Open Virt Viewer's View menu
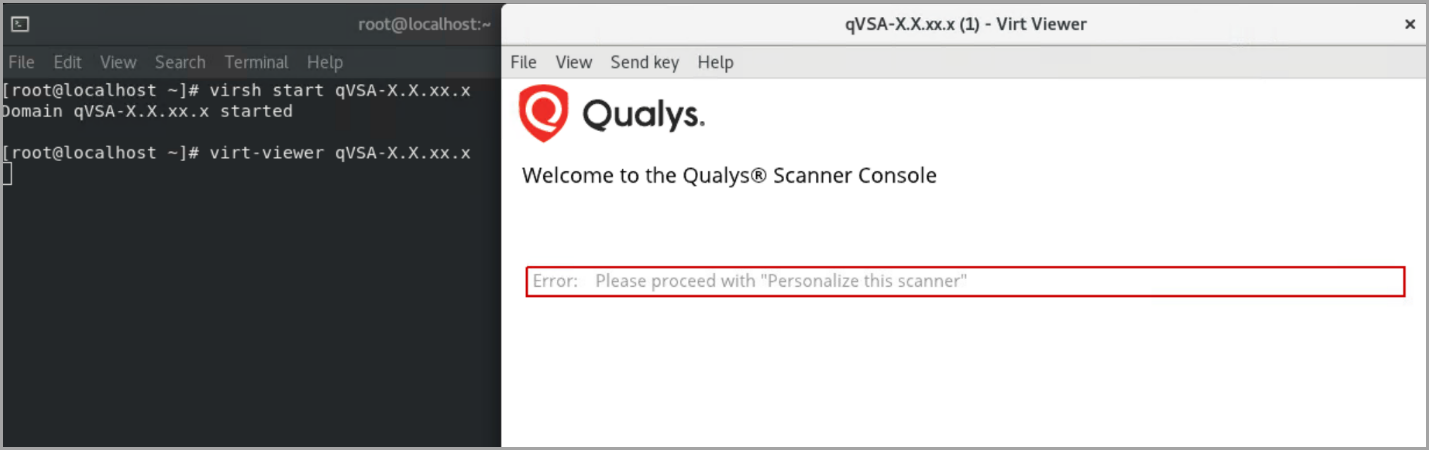This screenshot has height=450, width=1429. pos(574,62)
